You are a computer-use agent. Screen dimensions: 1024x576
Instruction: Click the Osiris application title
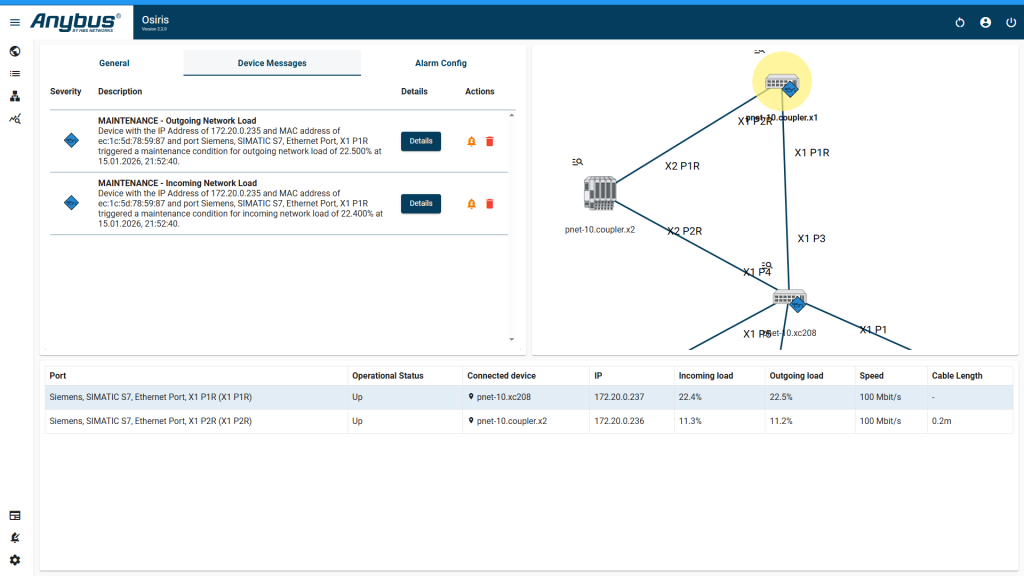(x=155, y=20)
